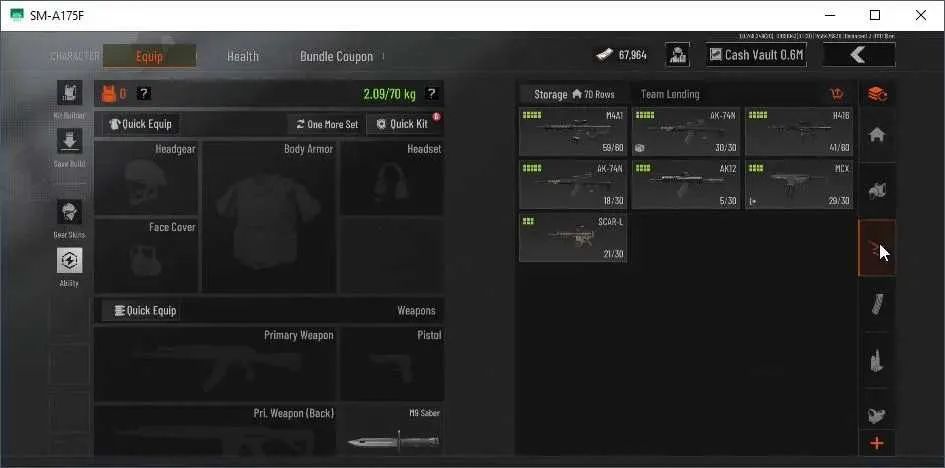
Task: Select the empty Face Cover slot
Action: (x=146, y=255)
